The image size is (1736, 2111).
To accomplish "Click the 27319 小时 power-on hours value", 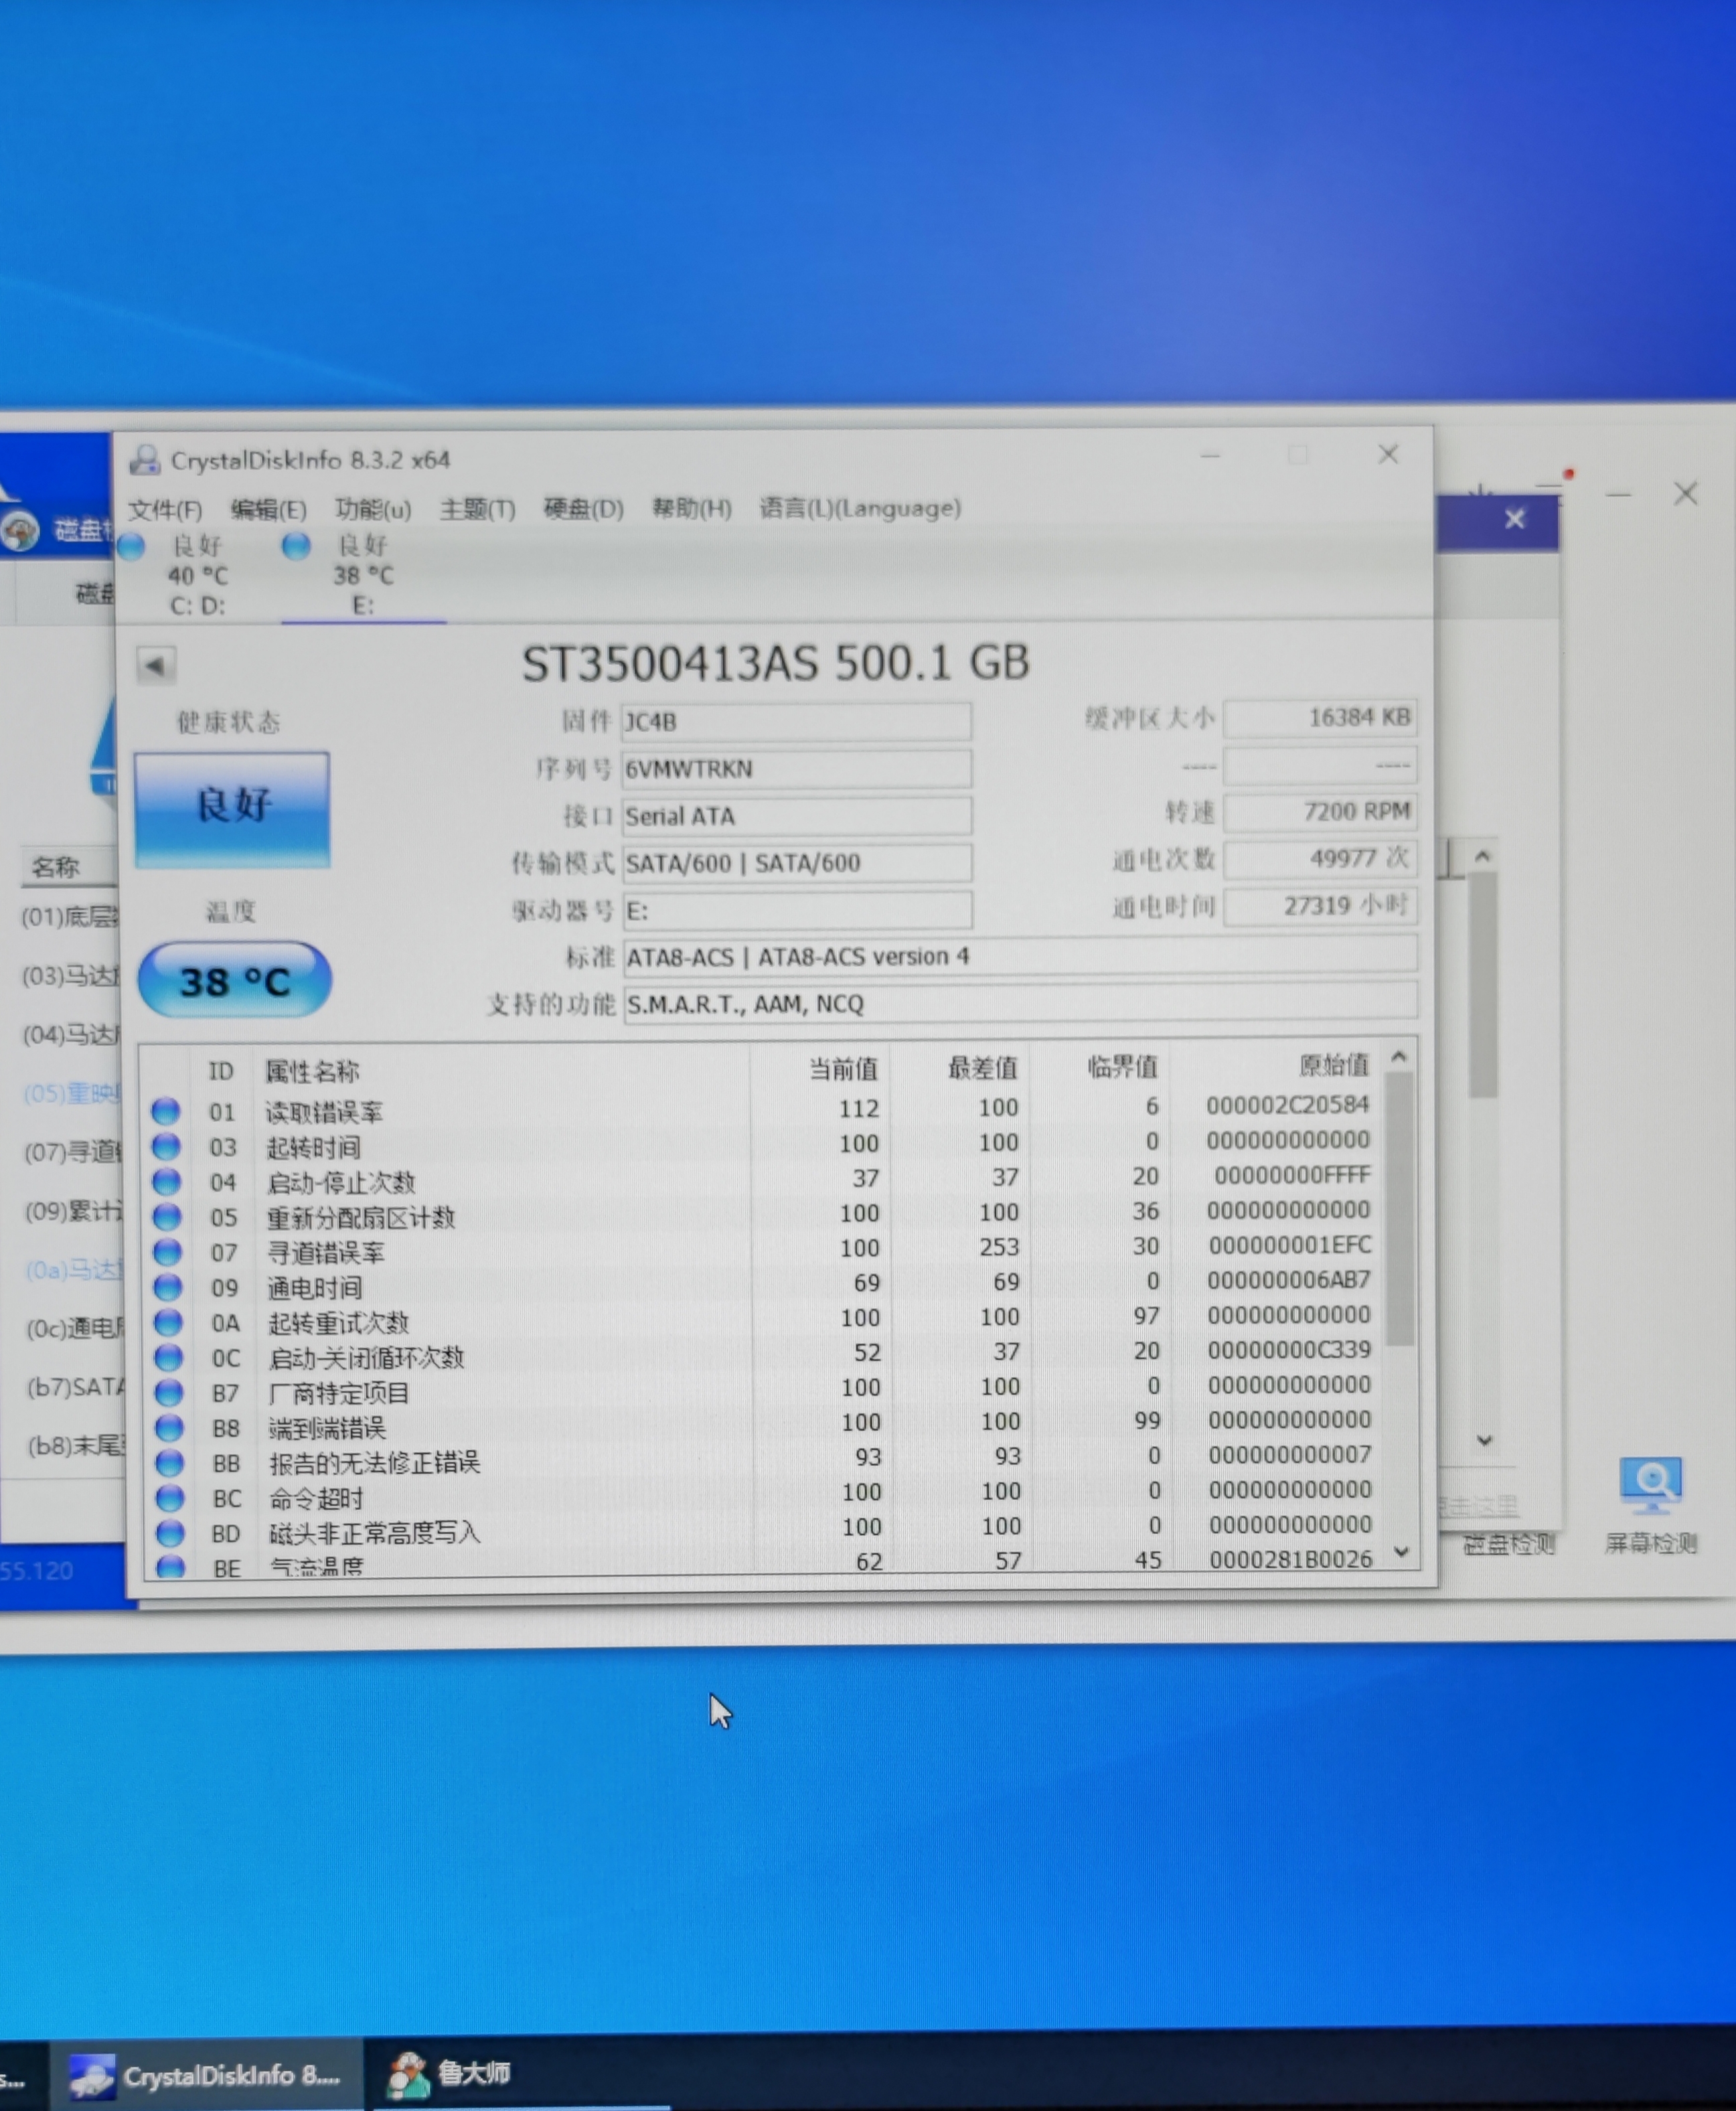I will [1320, 905].
